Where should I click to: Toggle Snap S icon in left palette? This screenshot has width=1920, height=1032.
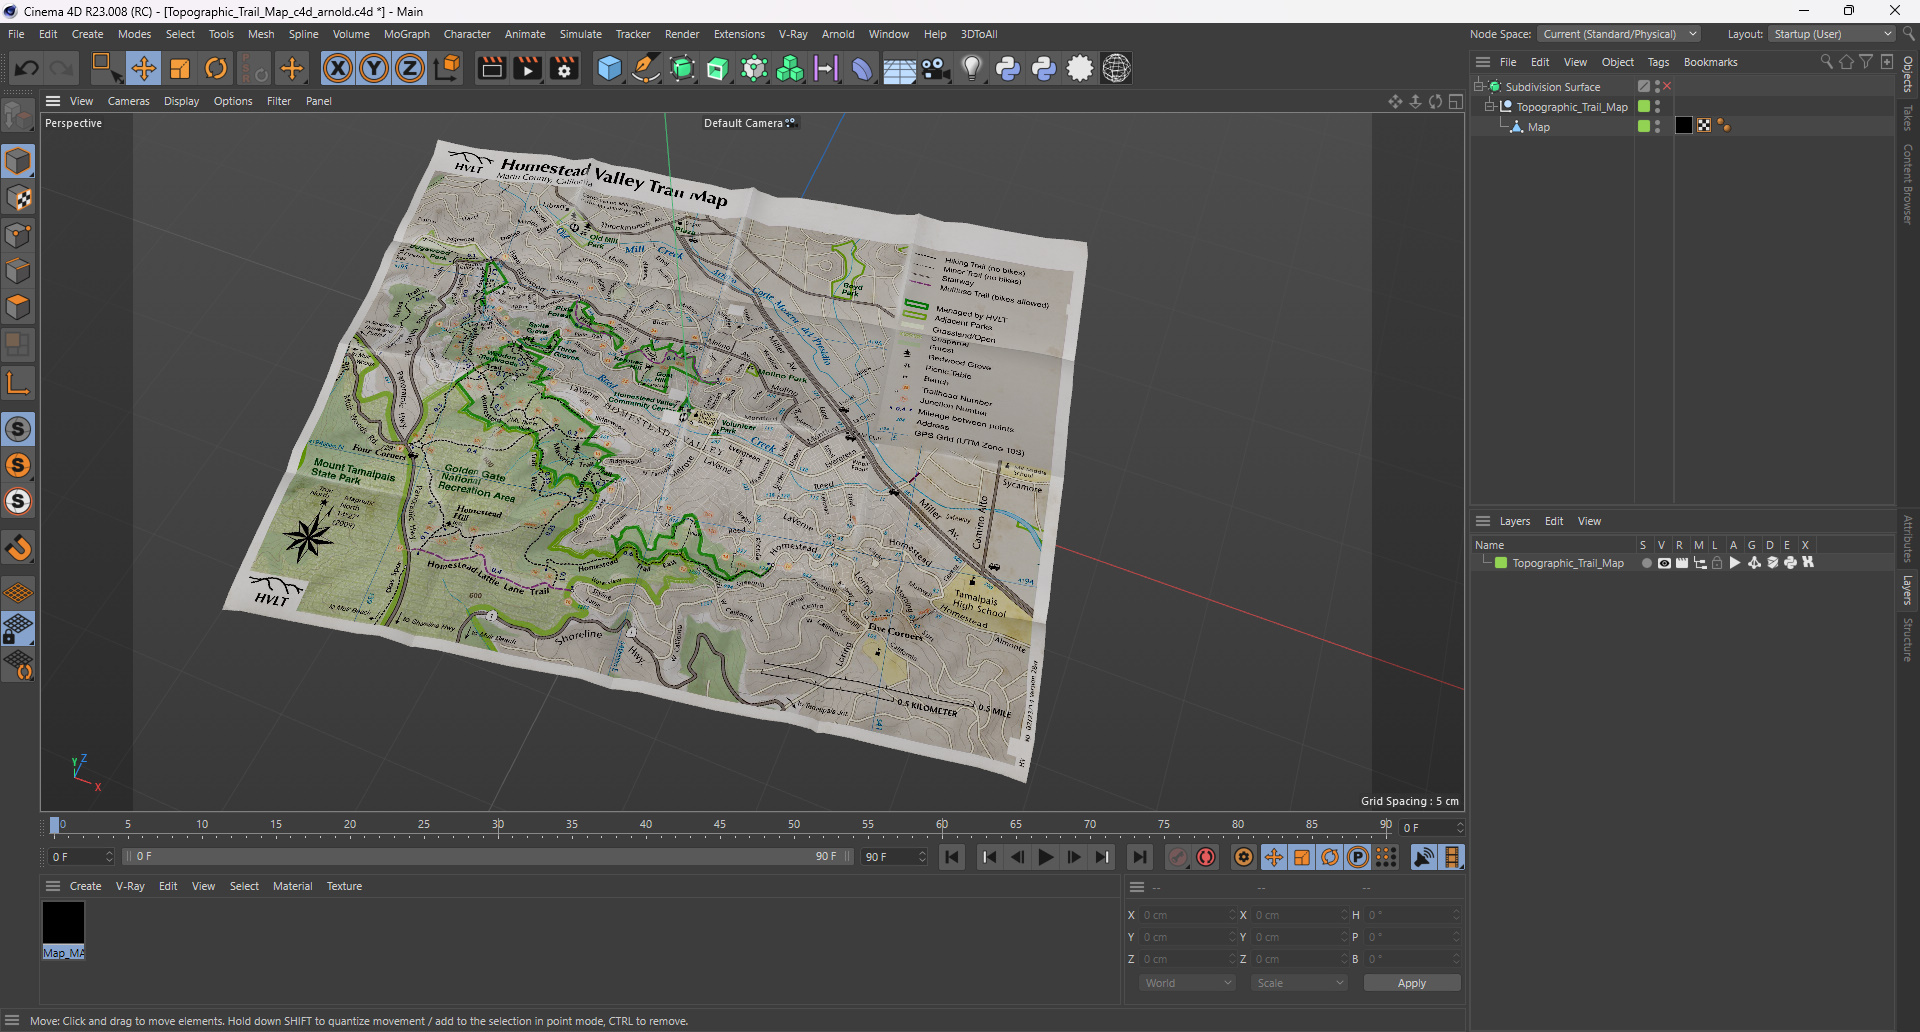coord(18,429)
